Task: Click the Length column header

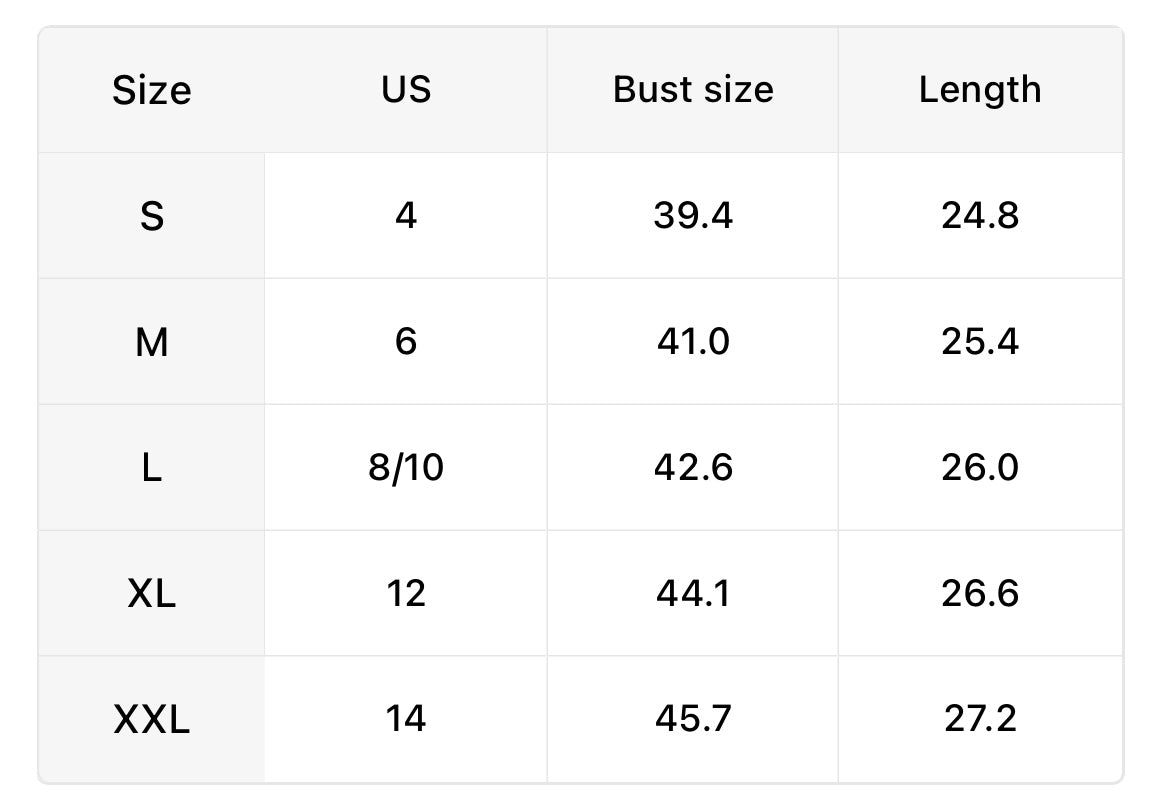Action: click(x=980, y=89)
